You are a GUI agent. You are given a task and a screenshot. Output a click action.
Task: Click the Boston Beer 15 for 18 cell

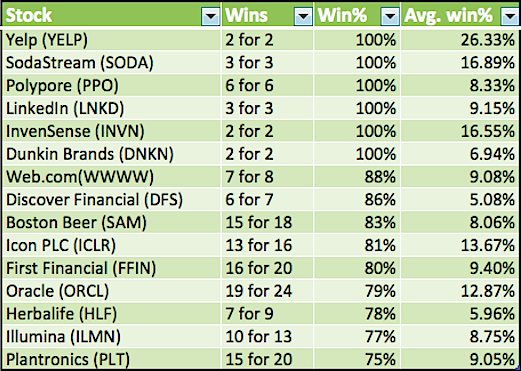(x=268, y=222)
